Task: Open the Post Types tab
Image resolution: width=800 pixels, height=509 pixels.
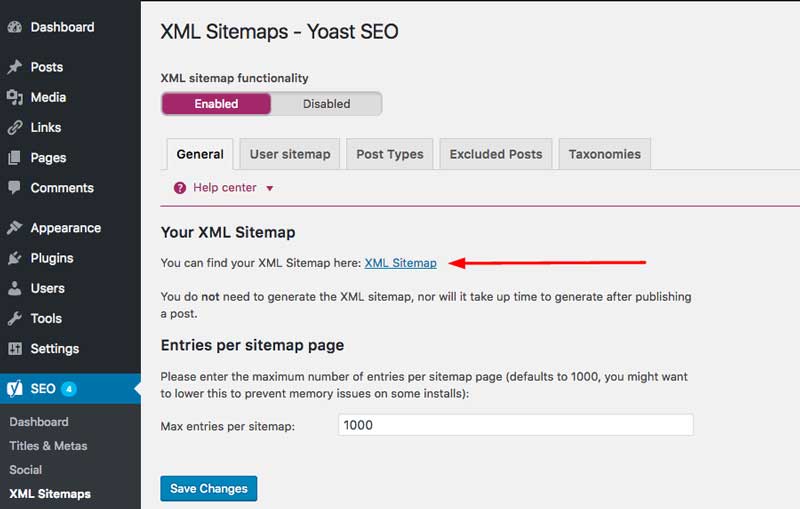Action: pos(390,154)
